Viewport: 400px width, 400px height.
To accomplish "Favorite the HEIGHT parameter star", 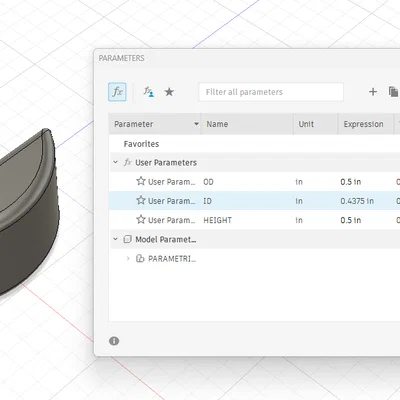I will coord(141,220).
